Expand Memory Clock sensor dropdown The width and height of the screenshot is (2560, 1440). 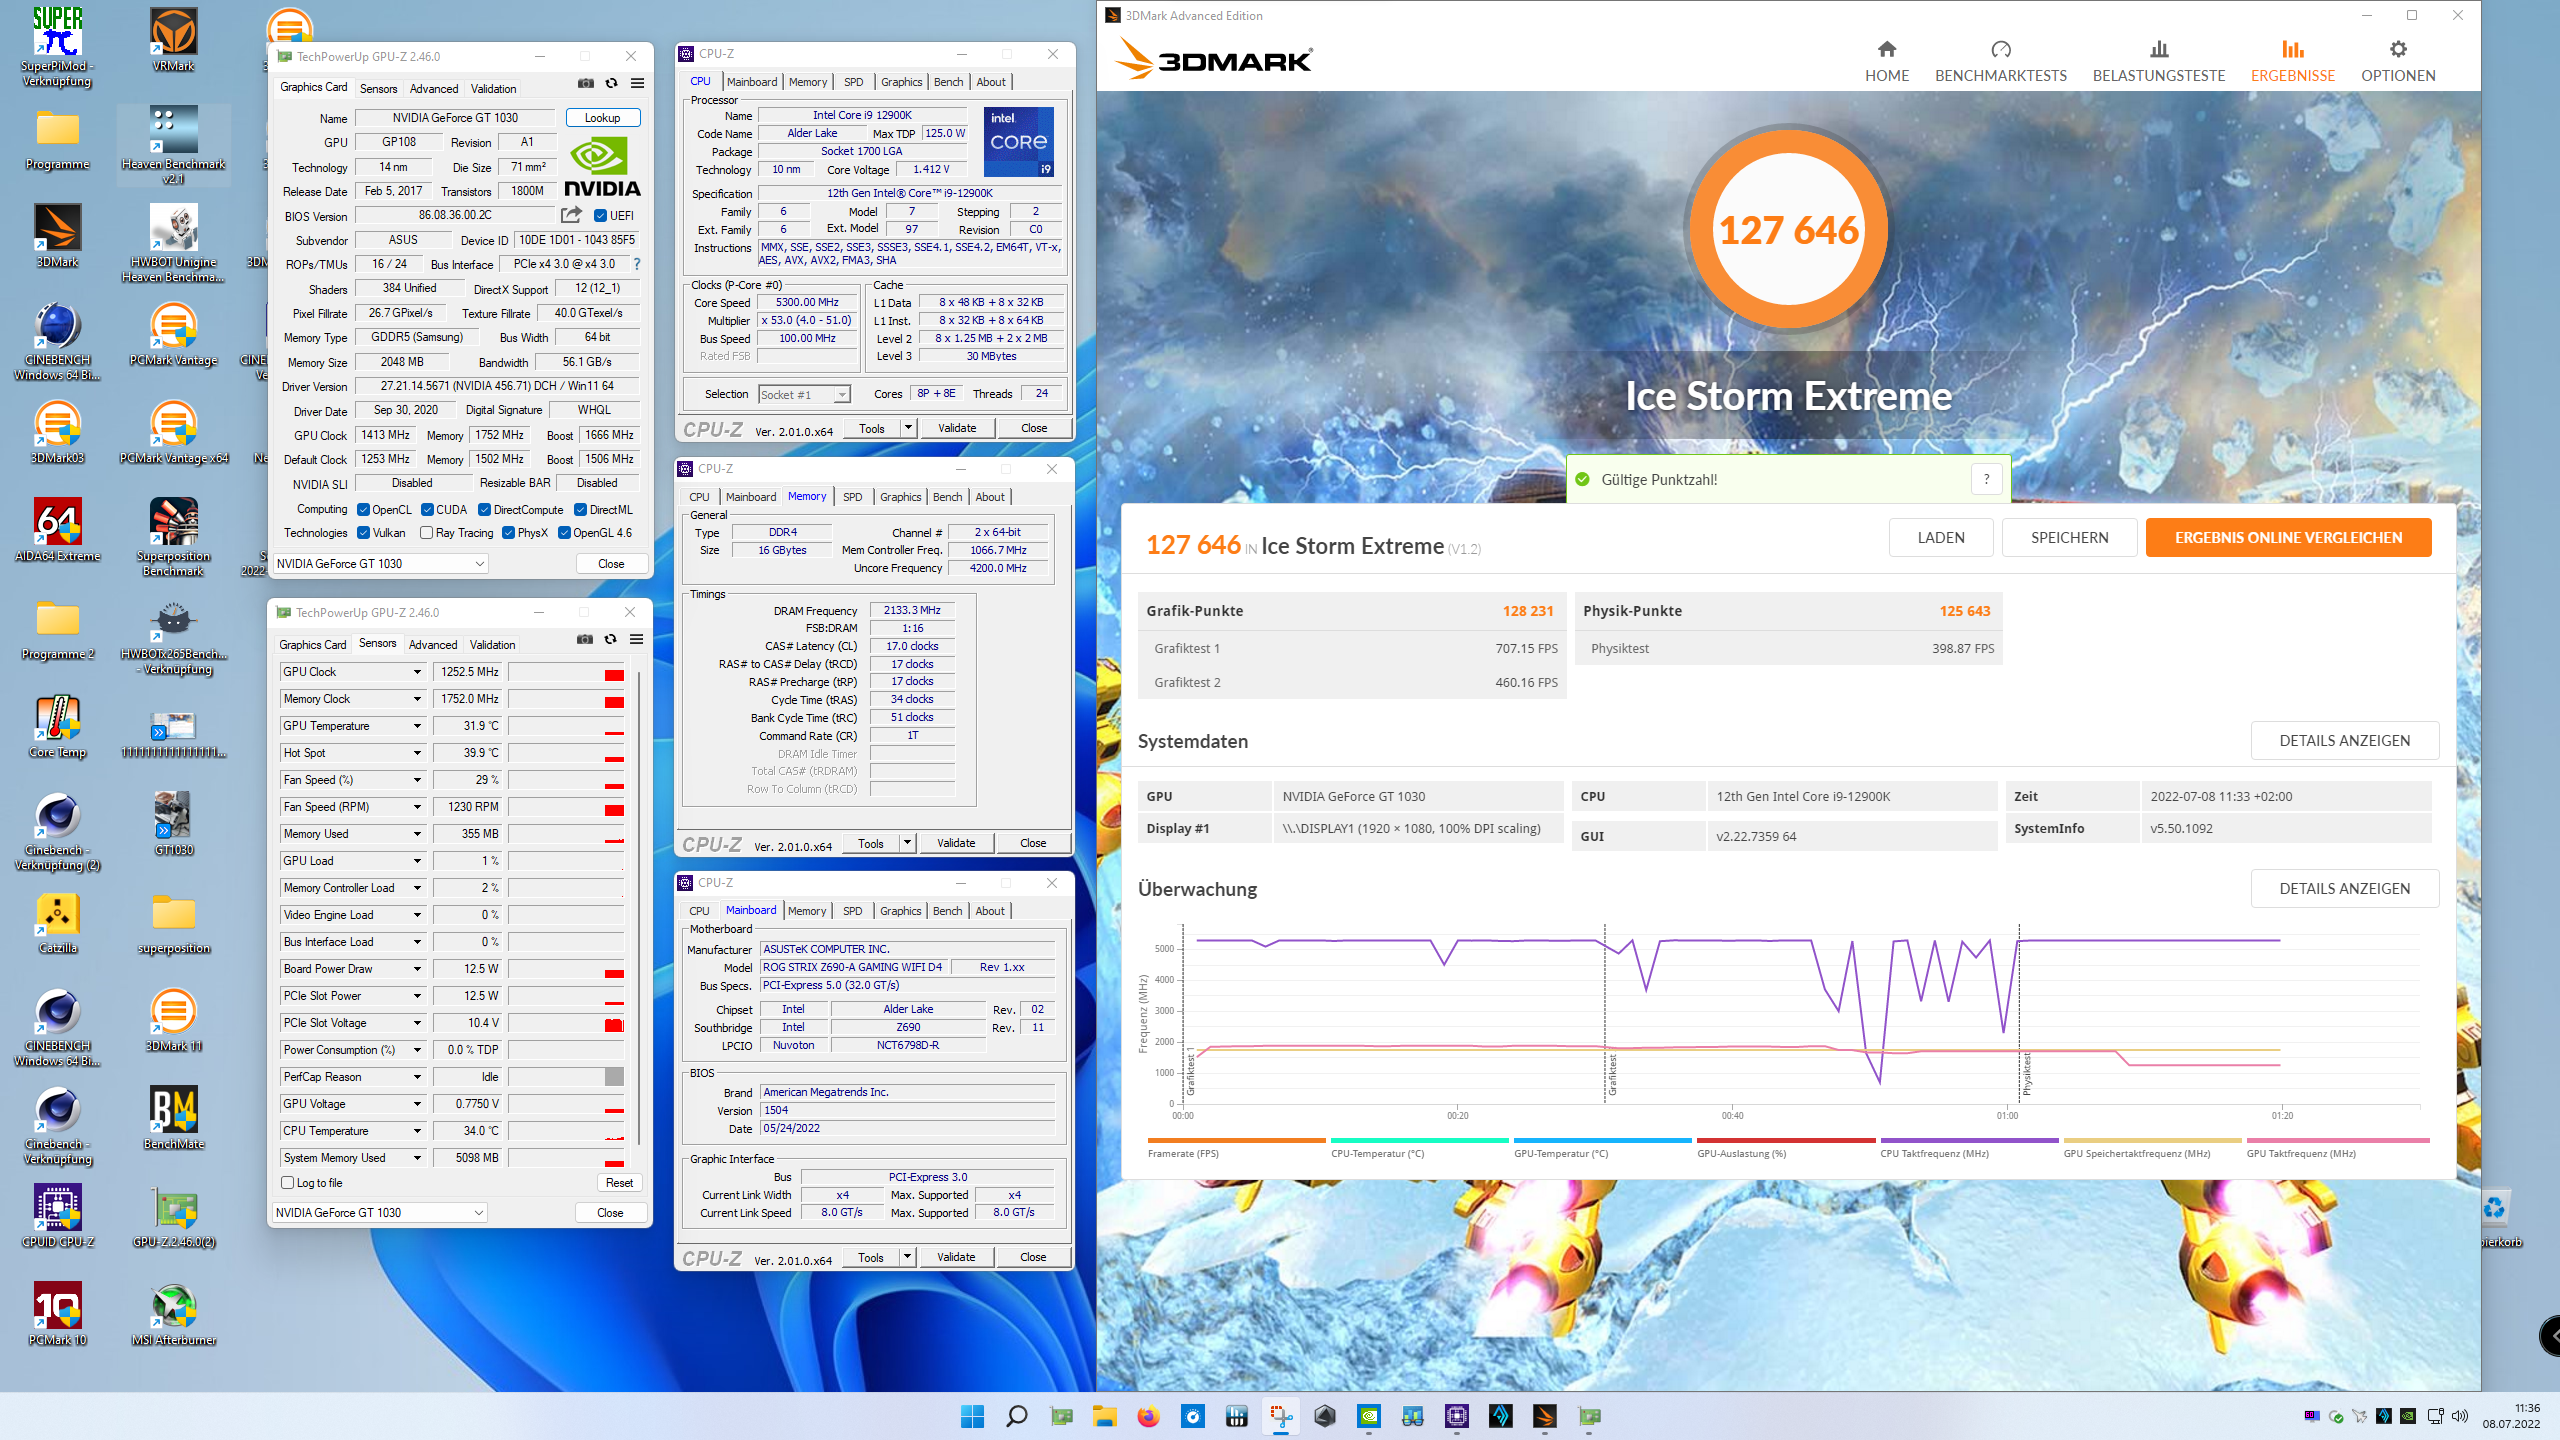point(417,699)
